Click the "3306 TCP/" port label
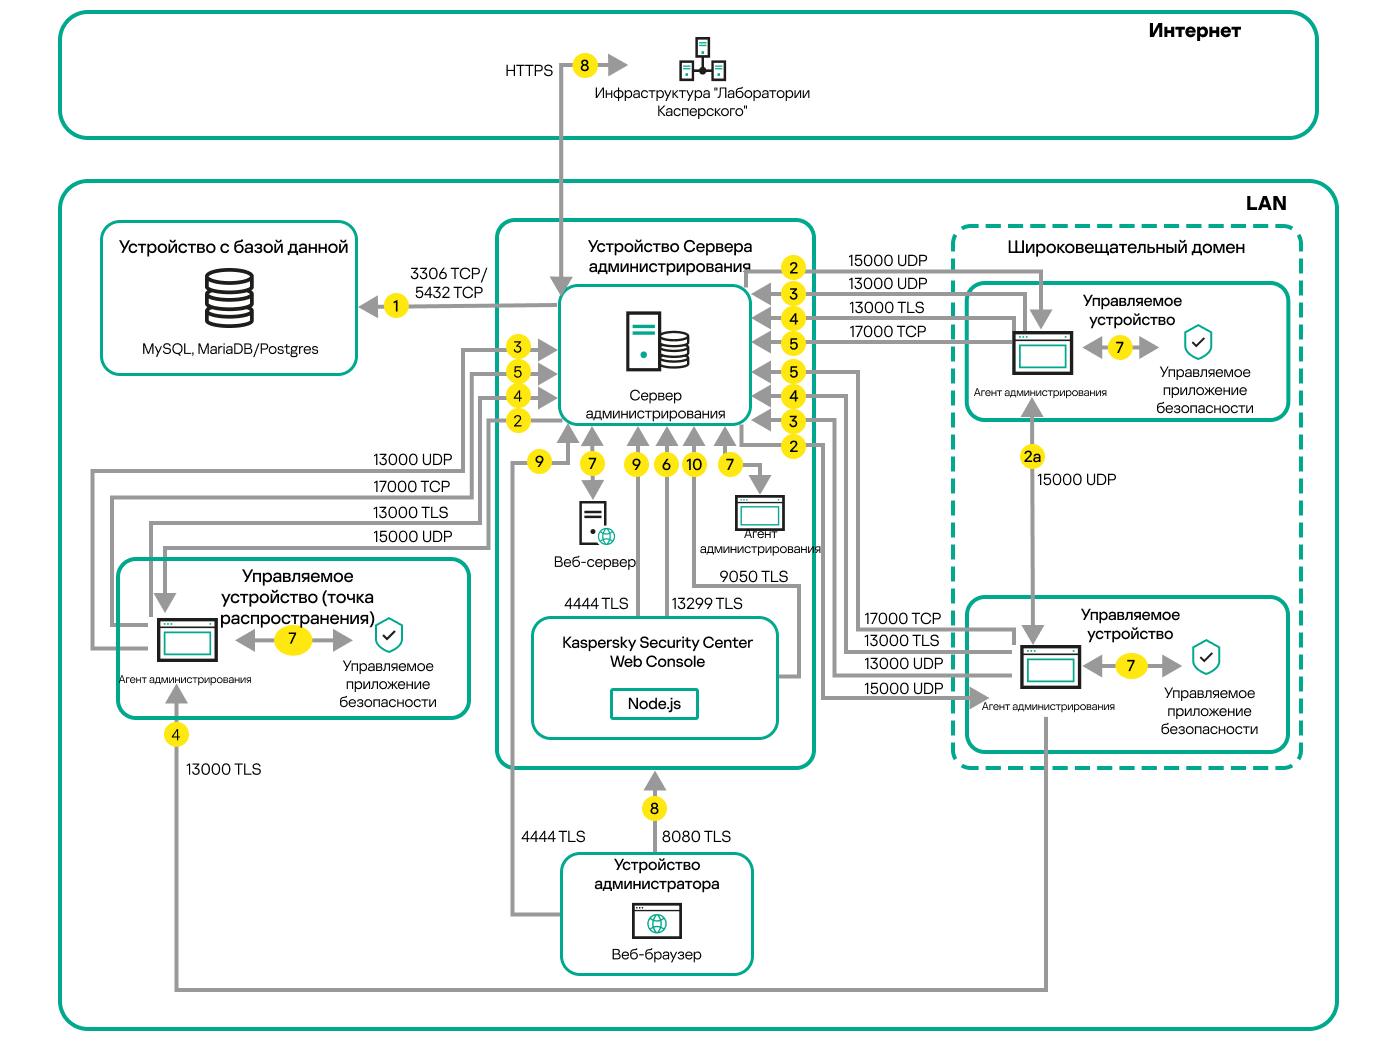 point(448,274)
